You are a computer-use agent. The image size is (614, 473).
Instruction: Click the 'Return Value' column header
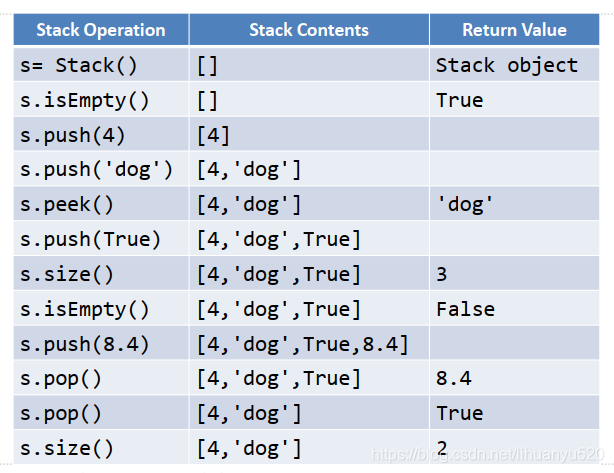514,30
